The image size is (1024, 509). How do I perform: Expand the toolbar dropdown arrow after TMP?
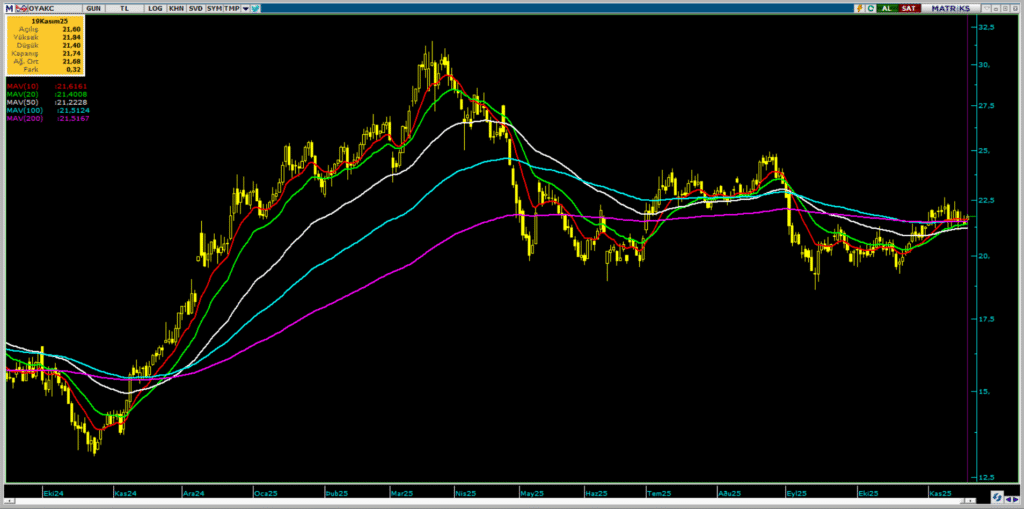tap(244, 8)
